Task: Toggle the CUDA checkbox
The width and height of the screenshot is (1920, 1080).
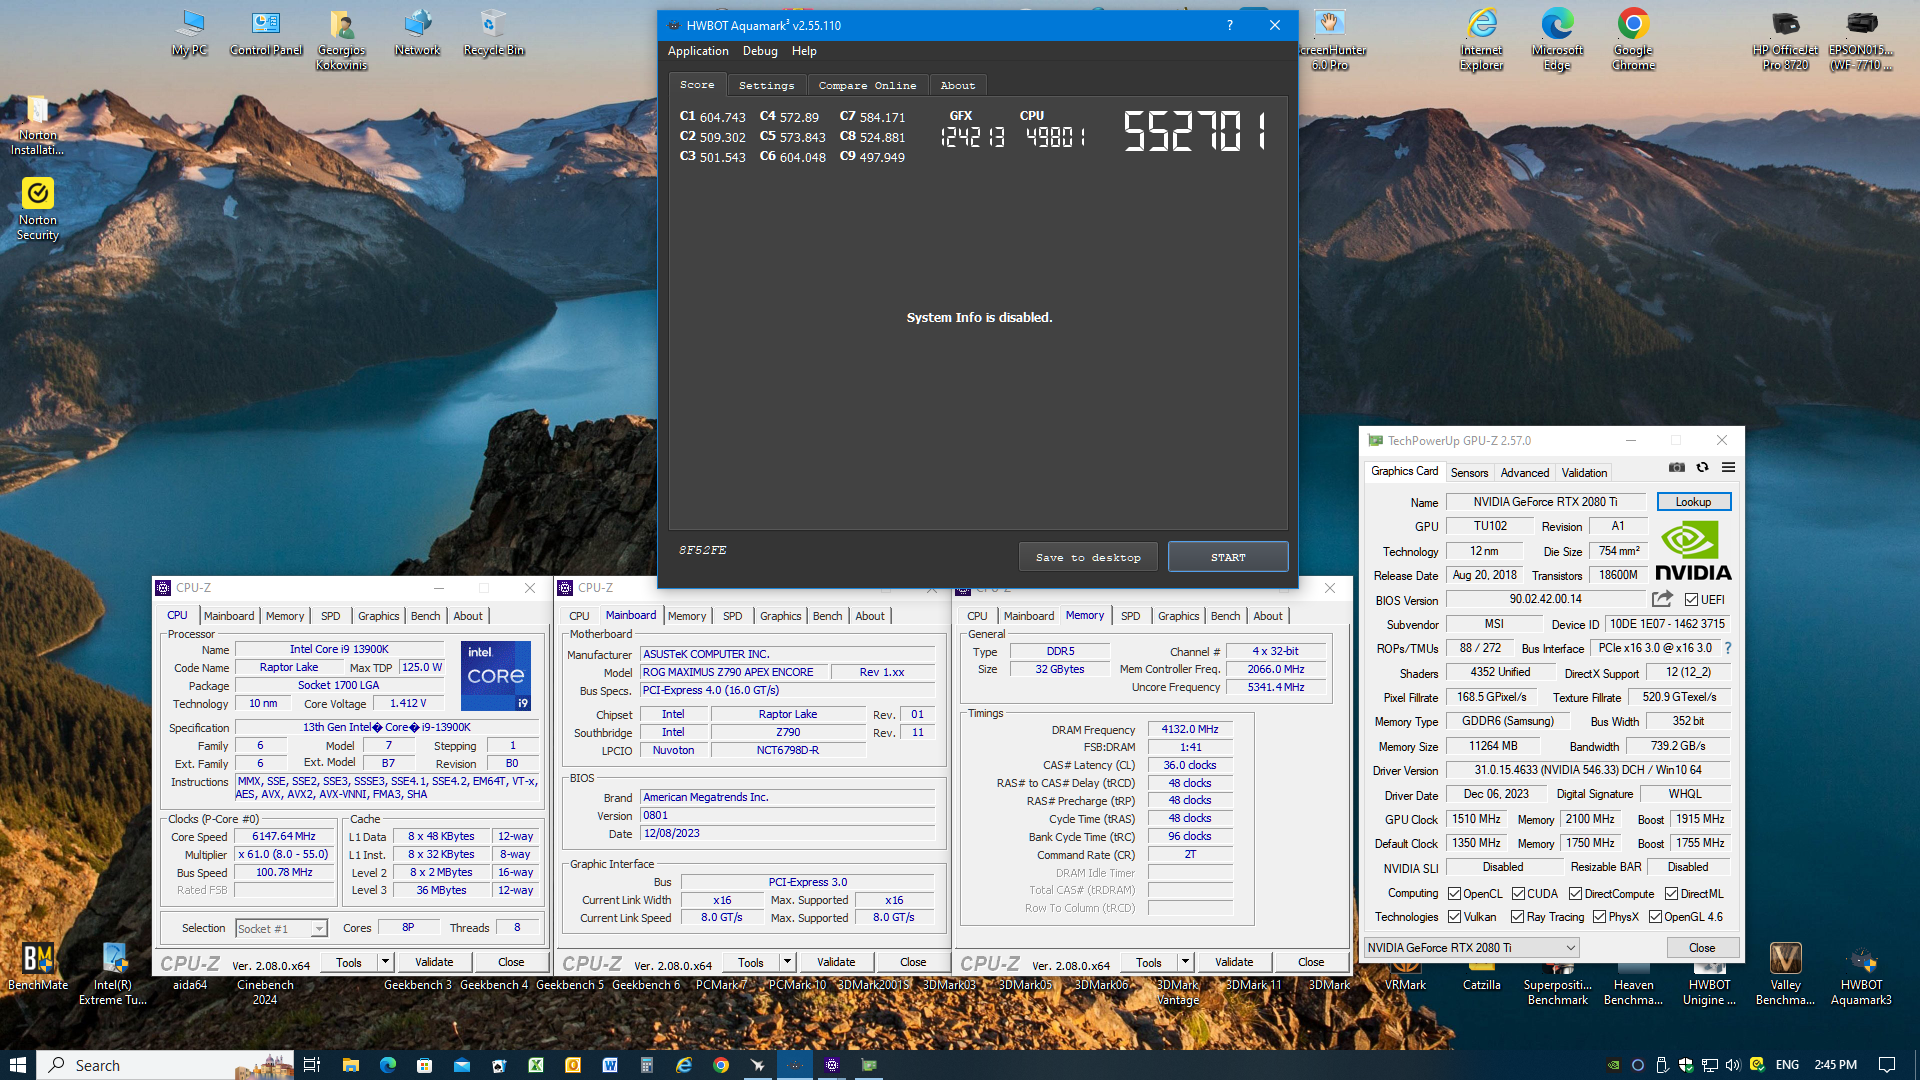Action: [x=1518, y=894]
